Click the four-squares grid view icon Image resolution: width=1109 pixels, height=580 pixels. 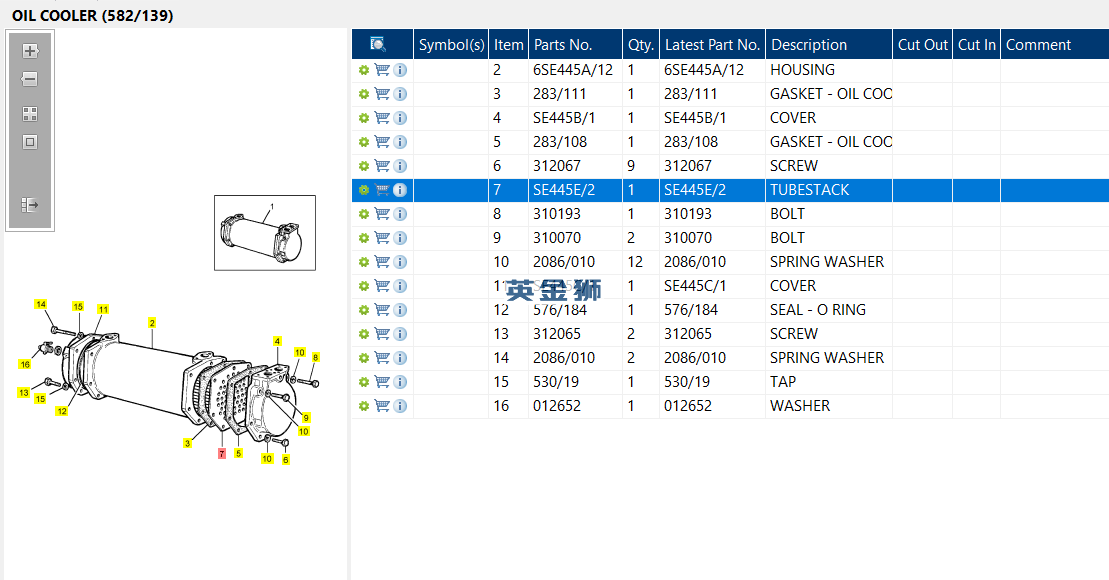coord(30,114)
